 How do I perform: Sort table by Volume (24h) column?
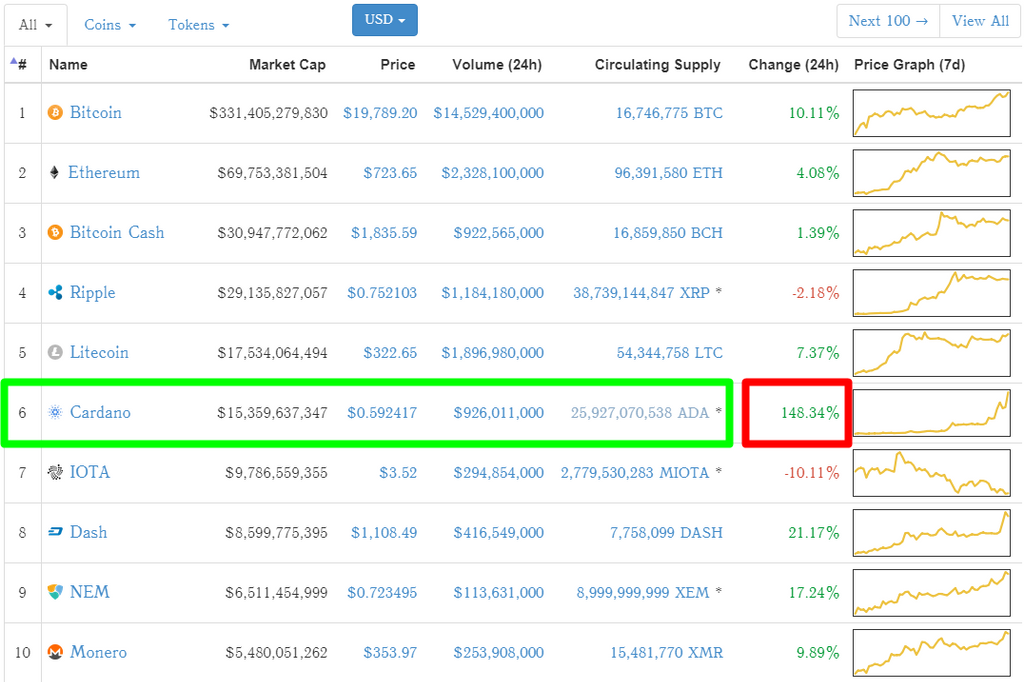(x=497, y=65)
